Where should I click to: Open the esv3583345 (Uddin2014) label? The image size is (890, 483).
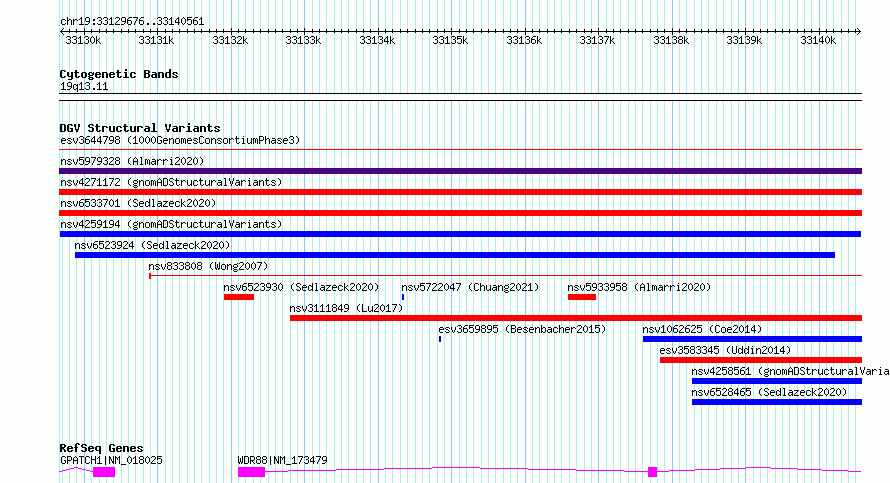coord(725,350)
